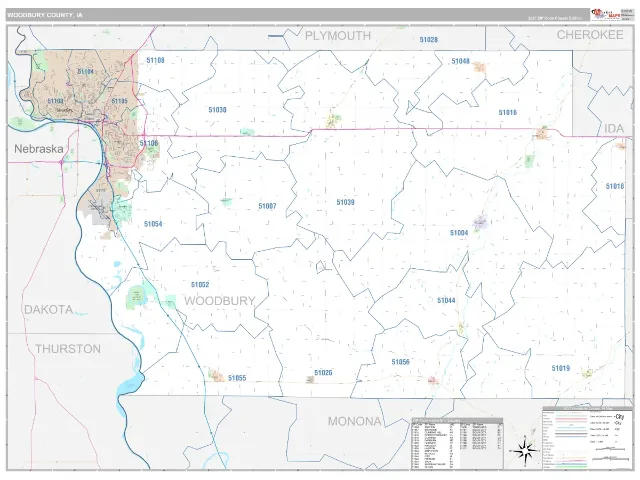Click ZIP code label 51103
This screenshot has height=480, width=640.
pos(56,101)
